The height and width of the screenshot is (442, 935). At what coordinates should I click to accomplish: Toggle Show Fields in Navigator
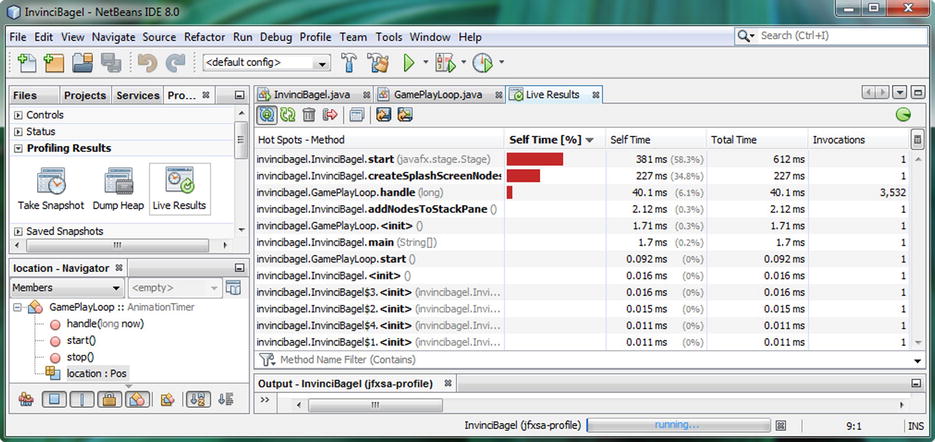tap(54, 400)
